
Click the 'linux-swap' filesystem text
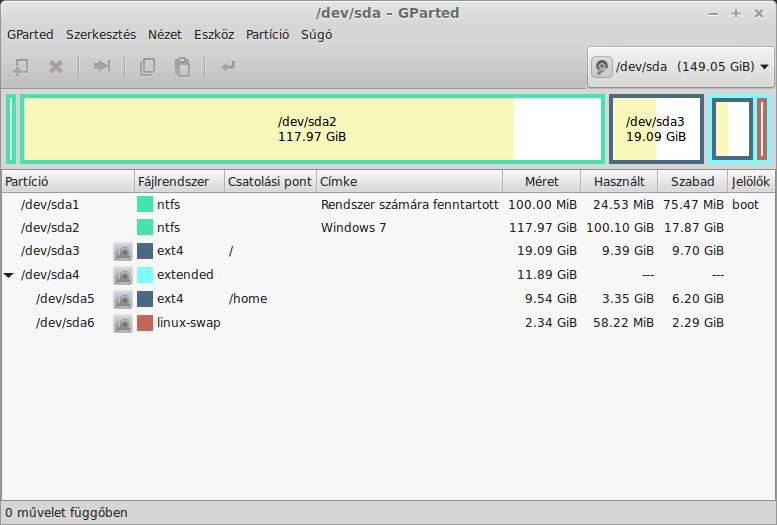pyautogui.click(x=189, y=323)
